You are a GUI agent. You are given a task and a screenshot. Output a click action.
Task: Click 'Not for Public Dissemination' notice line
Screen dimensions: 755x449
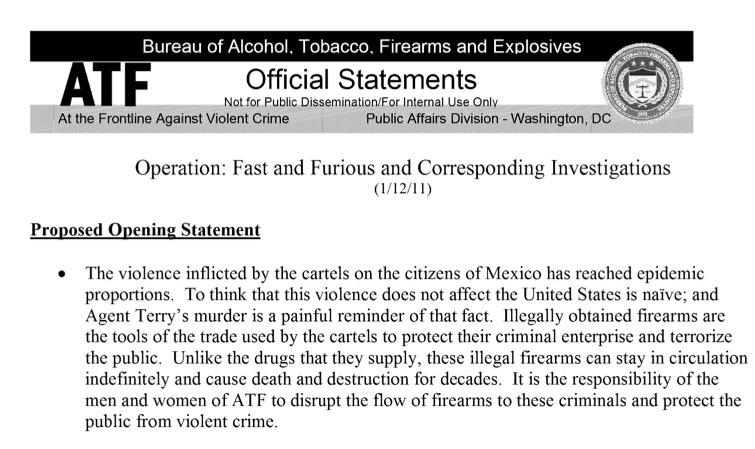(361, 102)
